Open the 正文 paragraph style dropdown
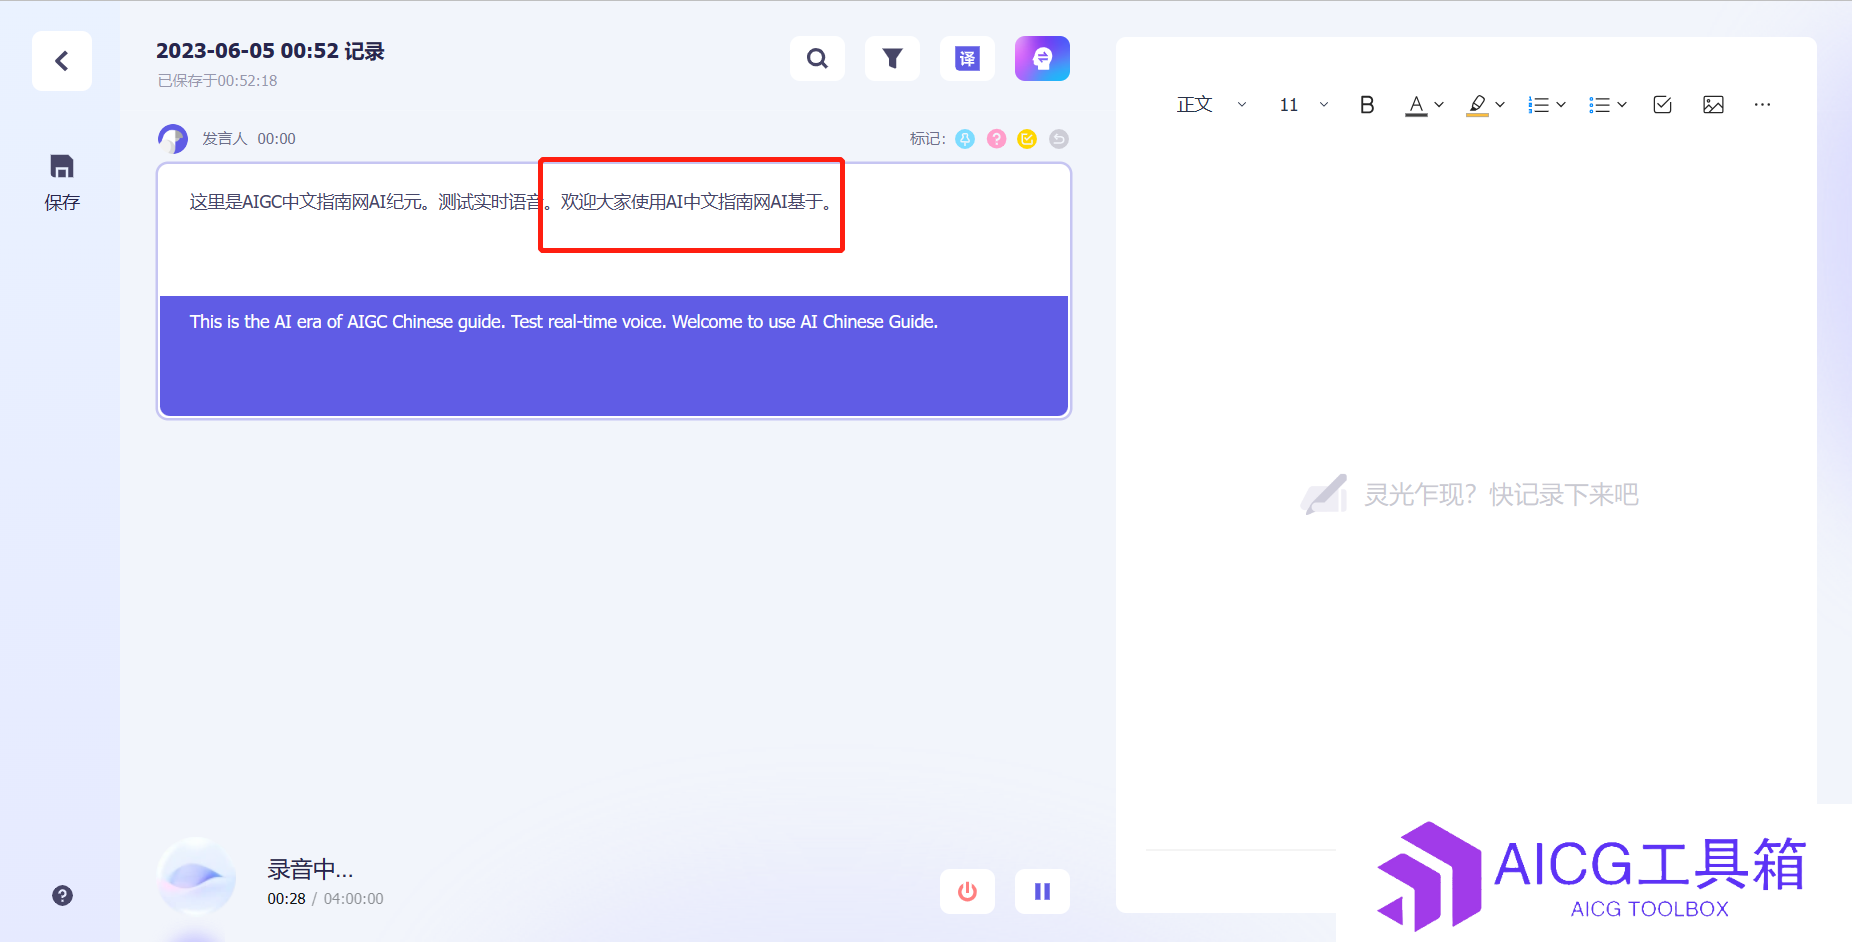 (x=1211, y=104)
